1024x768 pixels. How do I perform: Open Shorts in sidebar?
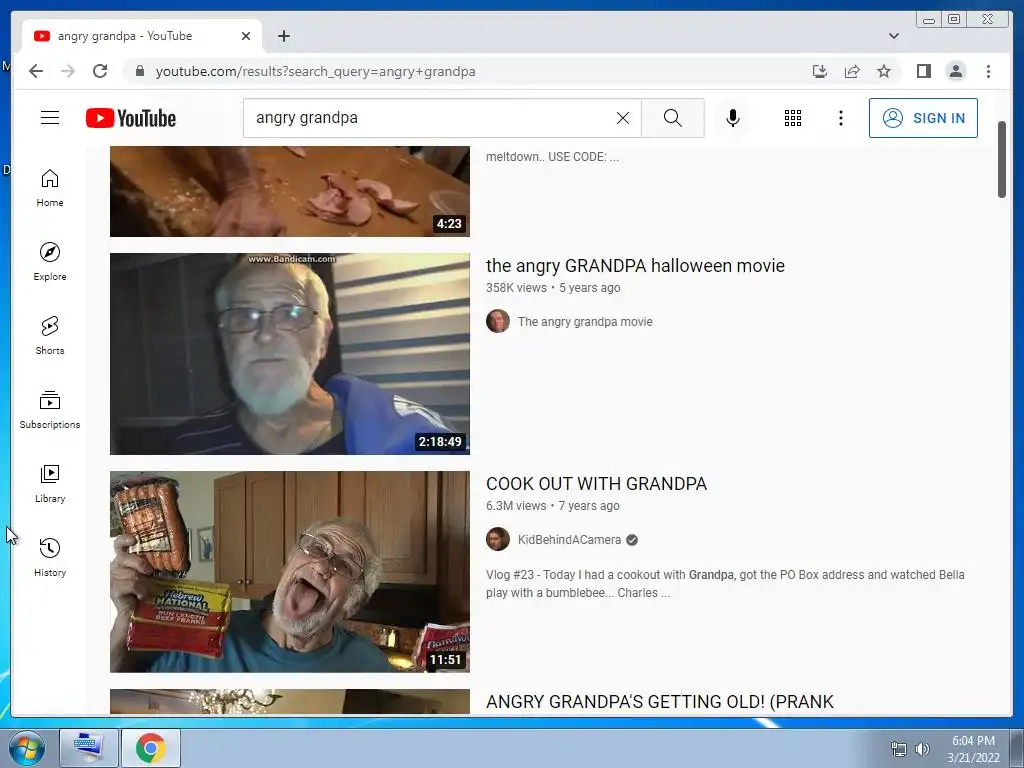pos(50,336)
